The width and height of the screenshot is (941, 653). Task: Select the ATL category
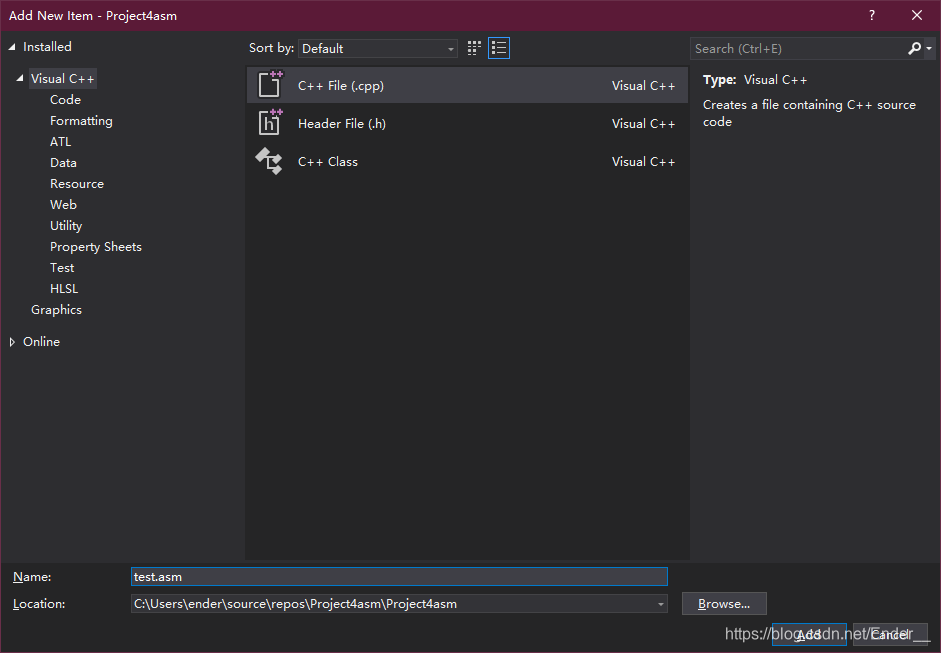click(60, 141)
